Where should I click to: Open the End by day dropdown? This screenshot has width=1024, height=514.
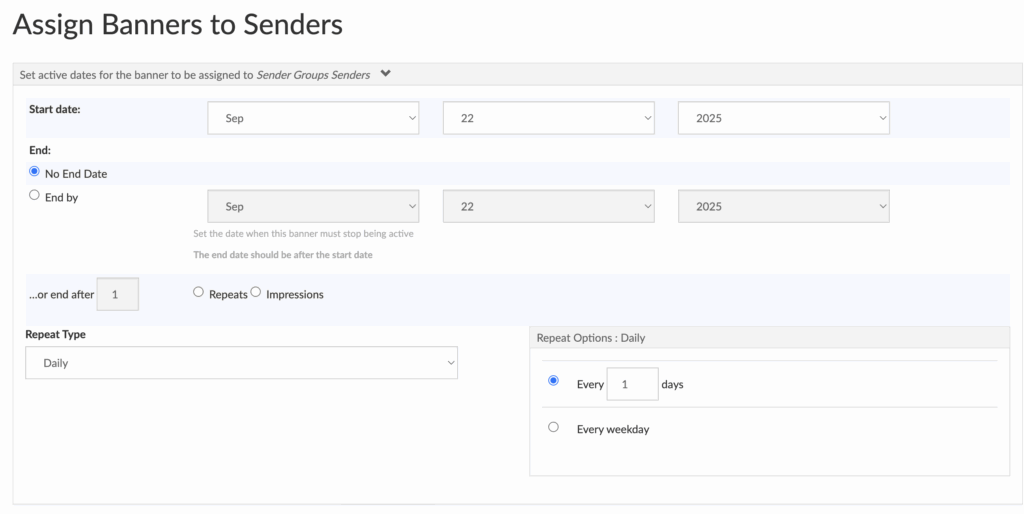[548, 206]
